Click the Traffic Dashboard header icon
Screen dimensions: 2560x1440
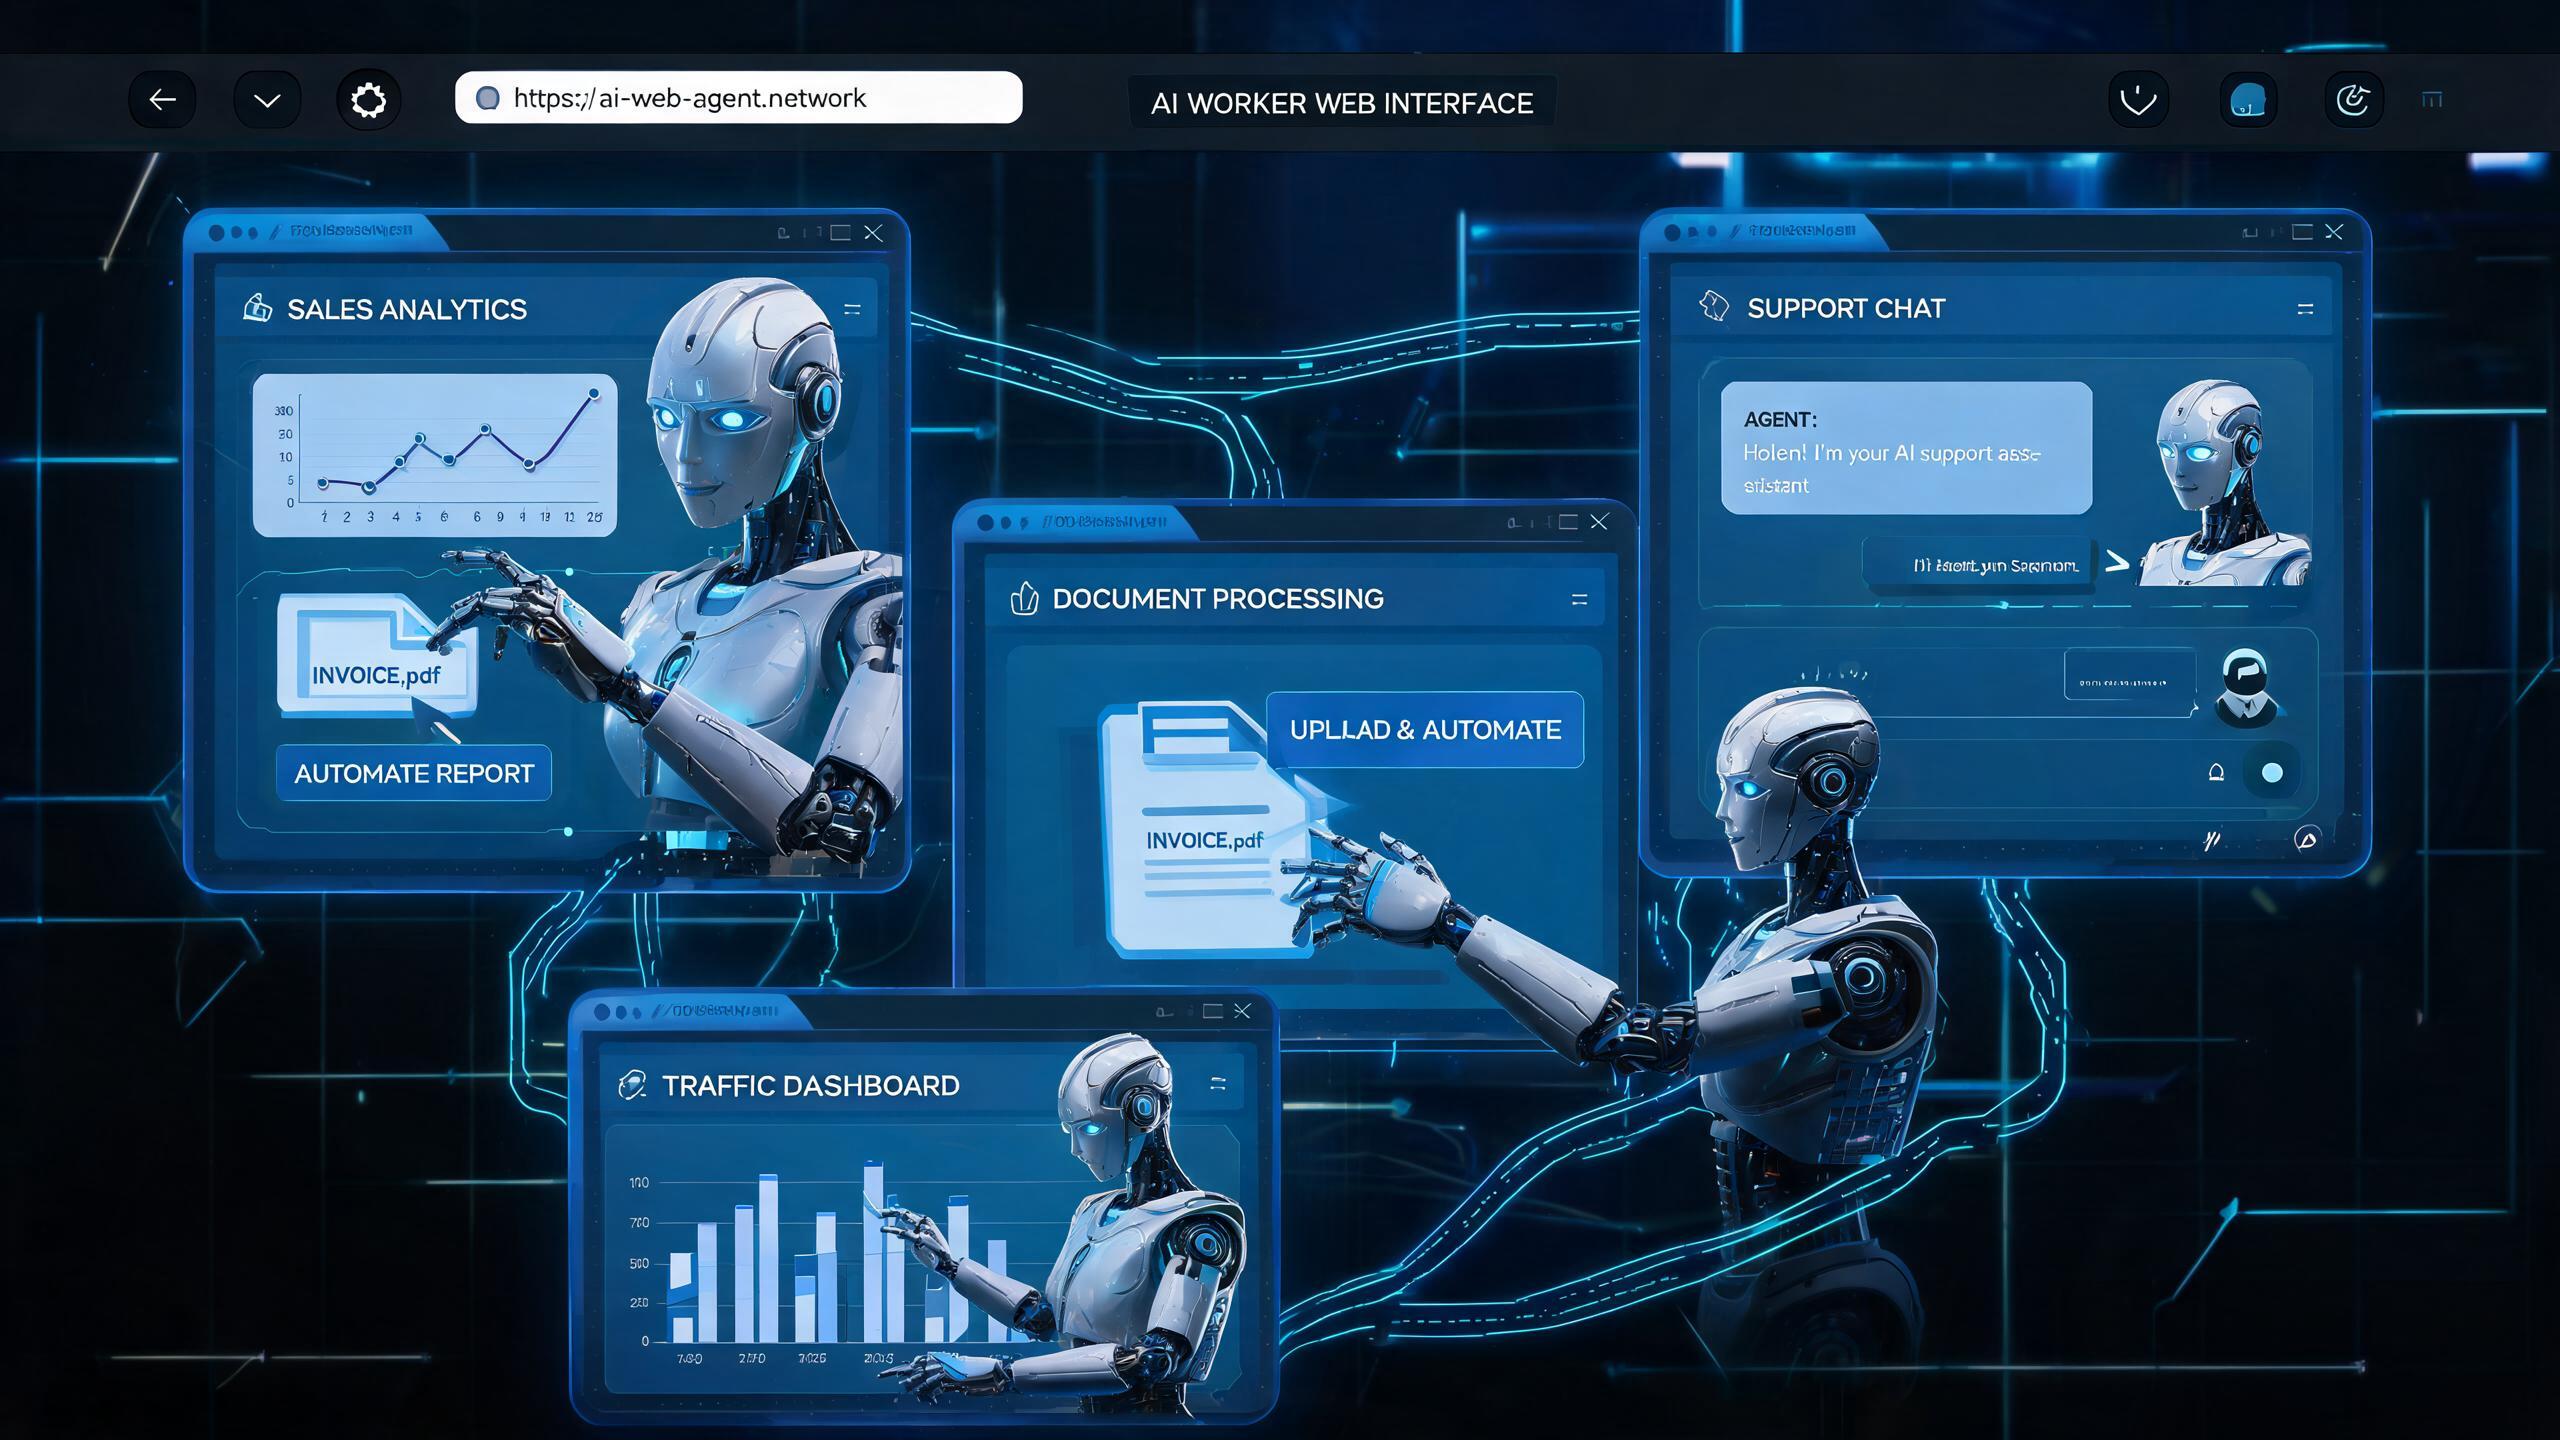[x=632, y=1085]
